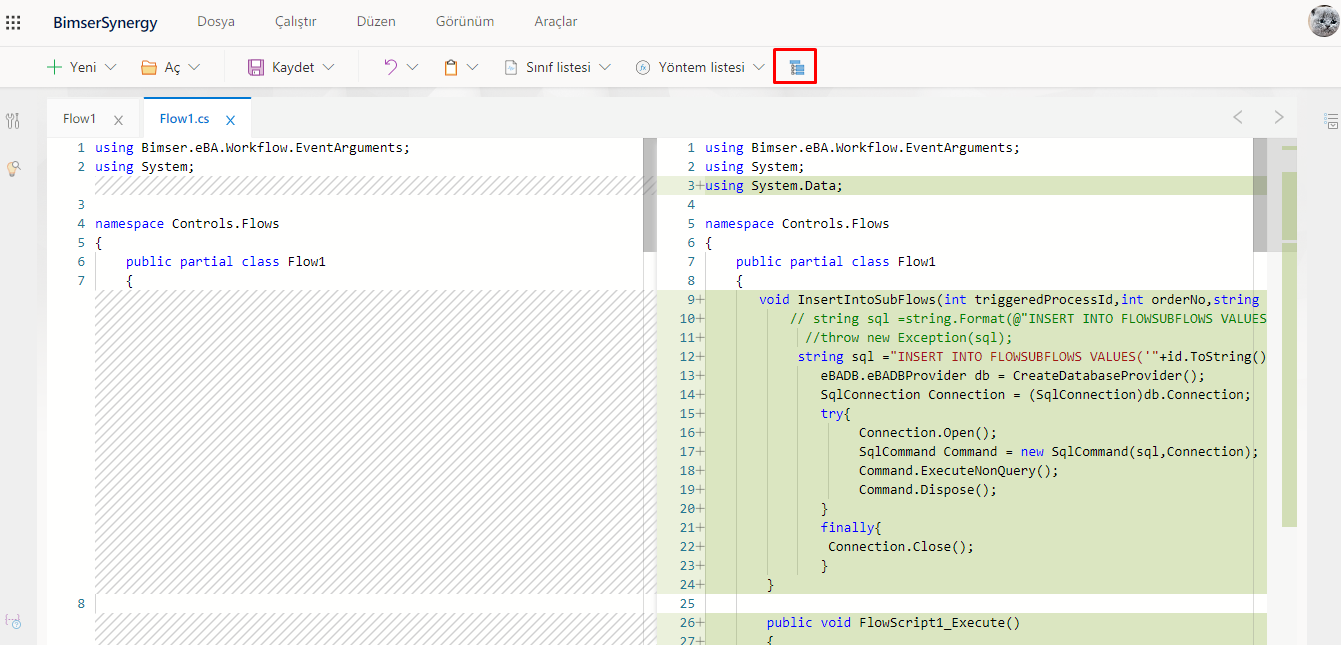Expand the Yöntem listesi dropdown
This screenshot has width=1341, height=645.
pyautogui.click(x=759, y=67)
